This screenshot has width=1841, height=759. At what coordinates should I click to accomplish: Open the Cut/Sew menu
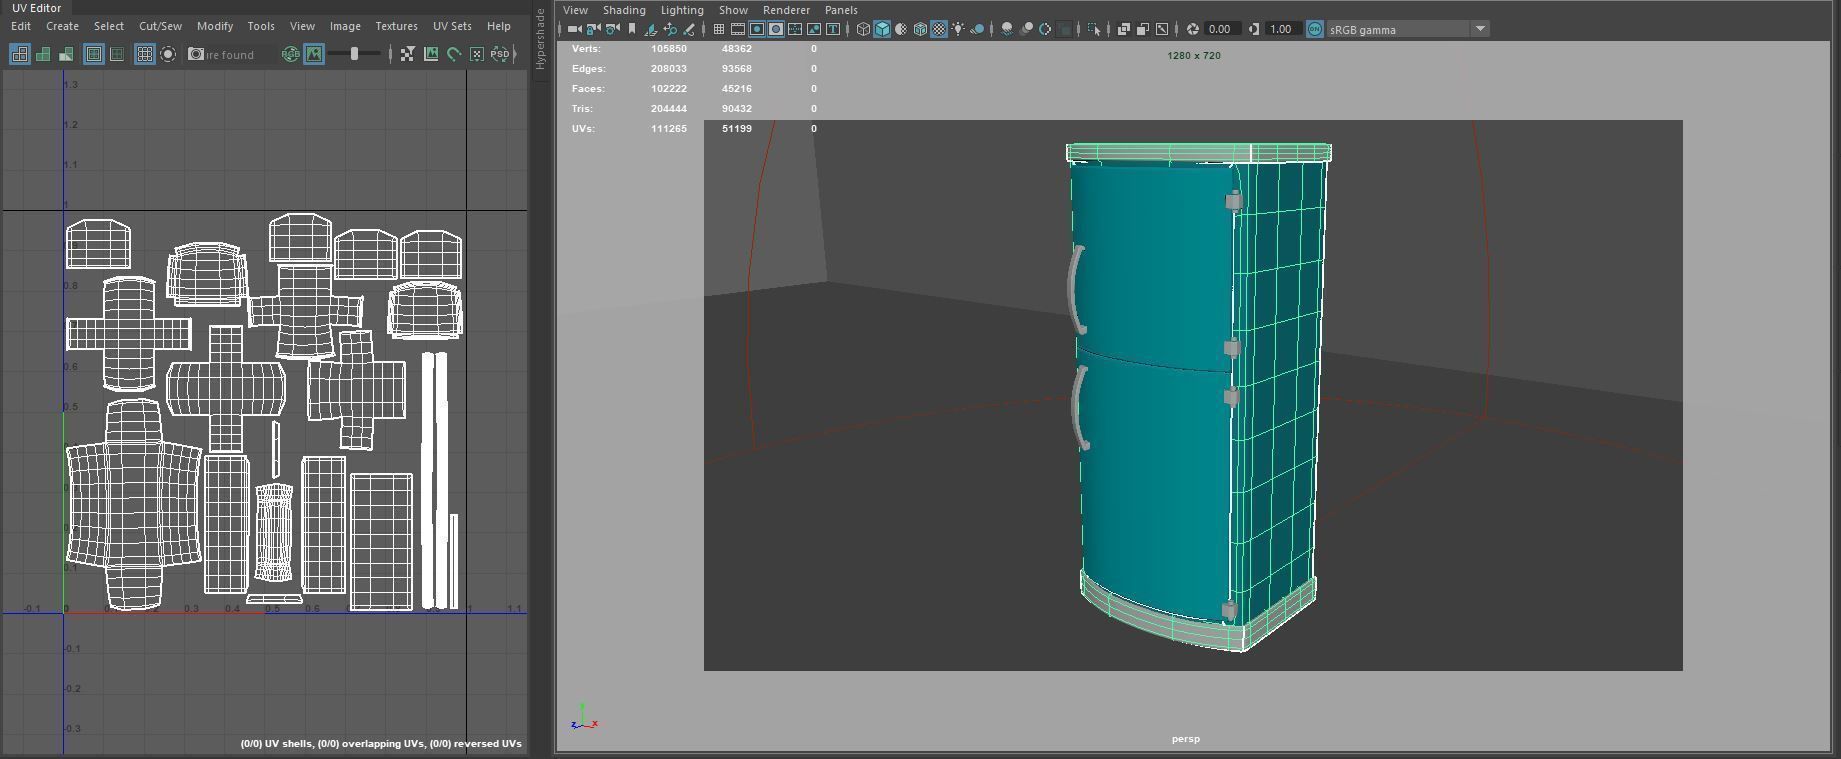pyautogui.click(x=160, y=26)
